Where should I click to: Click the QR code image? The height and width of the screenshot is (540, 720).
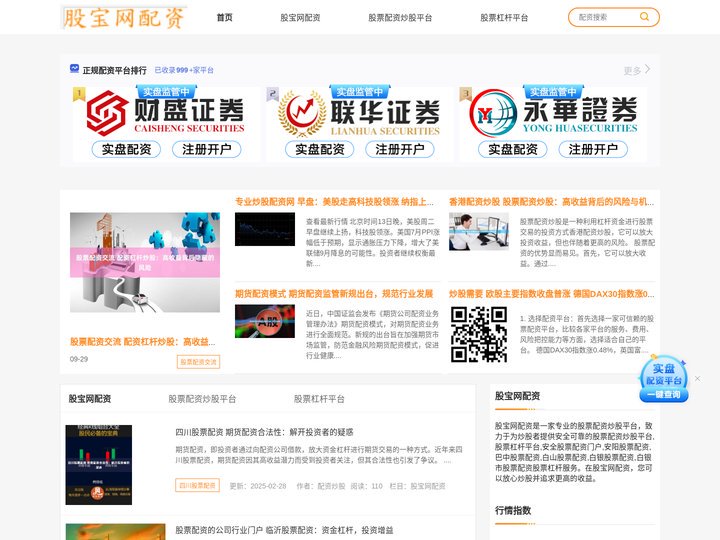[x=479, y=334]
